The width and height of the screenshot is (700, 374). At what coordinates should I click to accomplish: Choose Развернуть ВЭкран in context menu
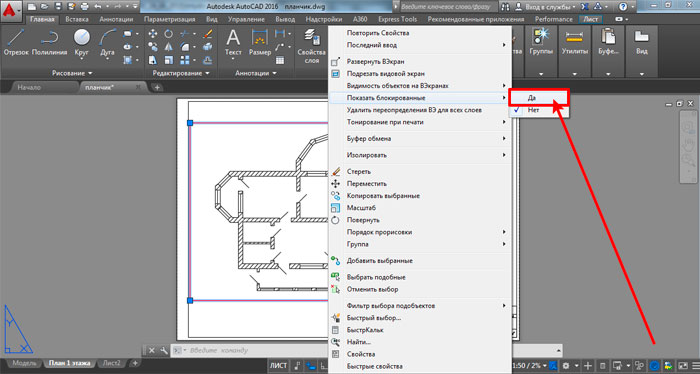420,61
